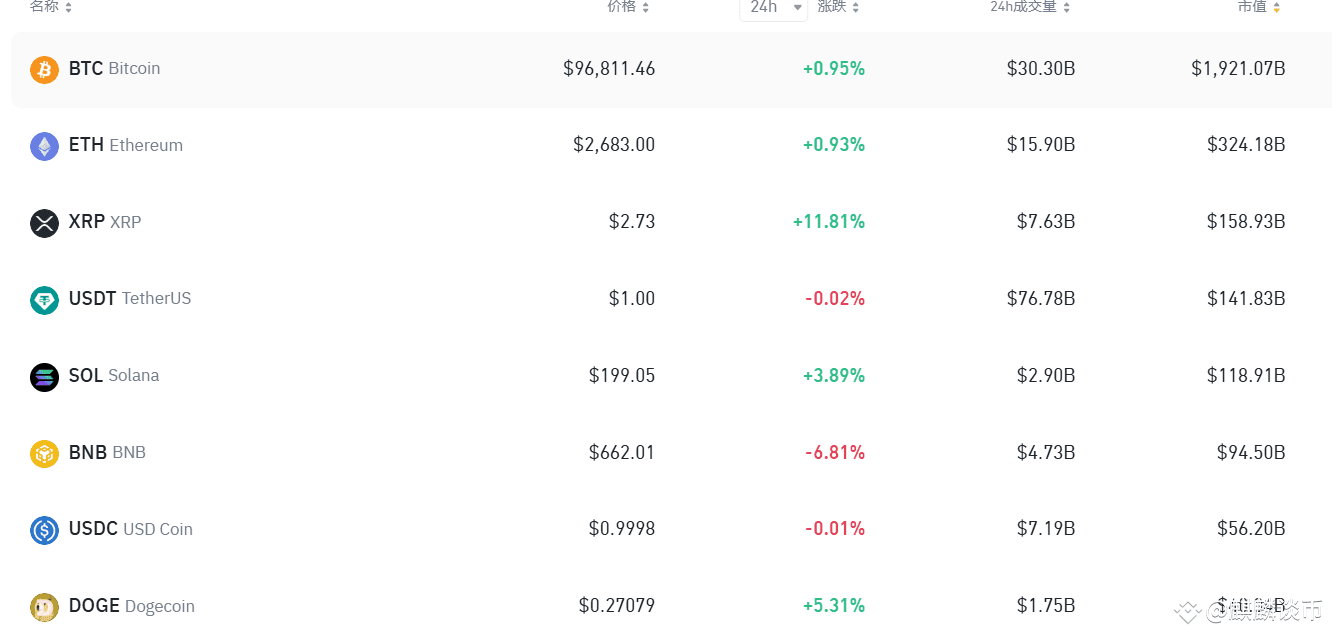The height and width of the screenshot is (633, 1332).
Task: Sort by the 价格 column arrows
Action: click(x=645, y=7)
